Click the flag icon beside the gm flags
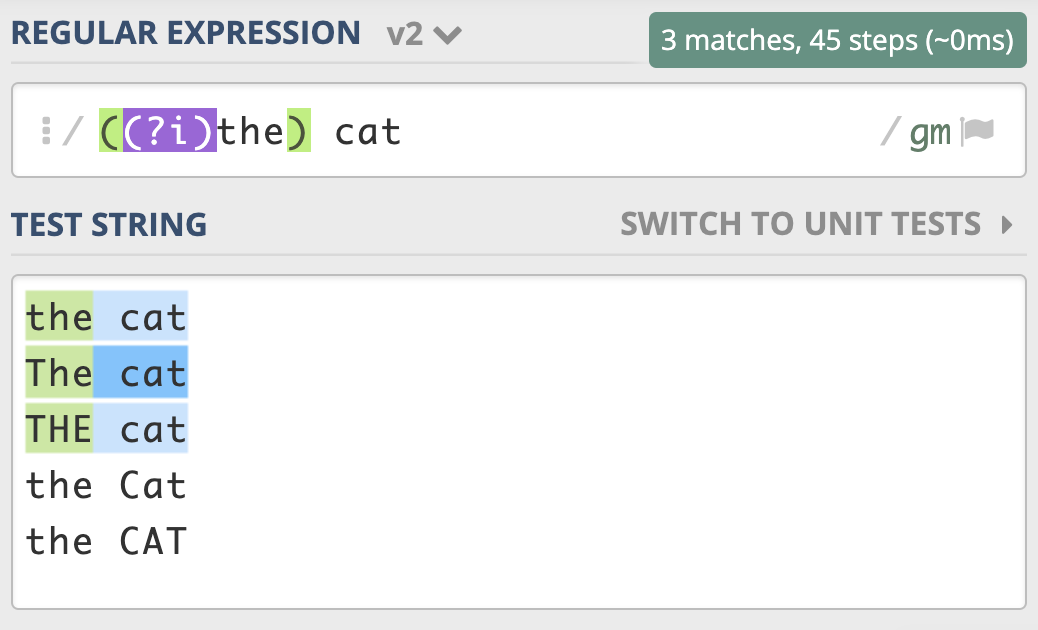Viewport: 1038px width, 630px height. (977, 132)
